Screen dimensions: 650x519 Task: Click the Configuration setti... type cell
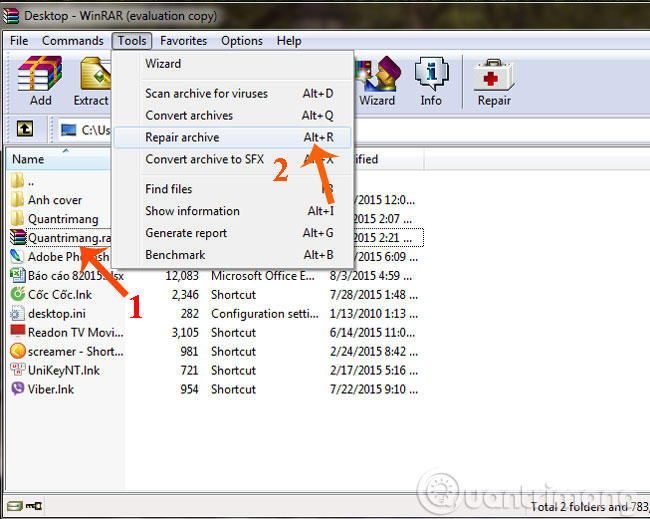265,313
